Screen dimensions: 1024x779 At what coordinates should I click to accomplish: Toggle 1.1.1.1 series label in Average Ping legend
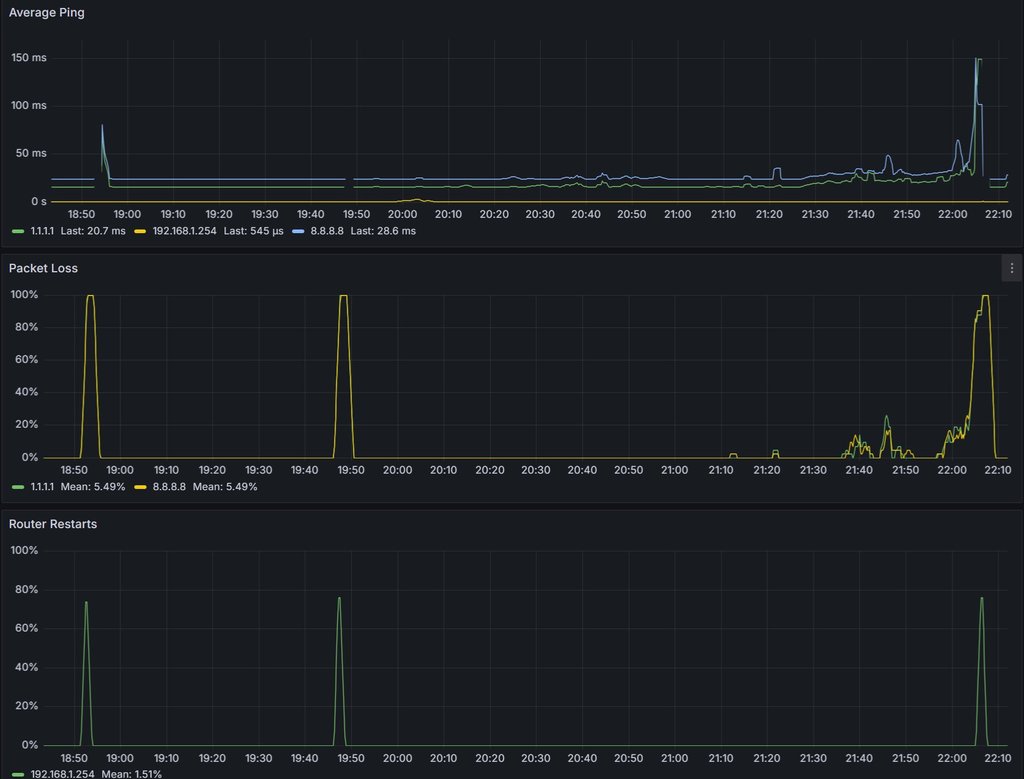[41, 231]
